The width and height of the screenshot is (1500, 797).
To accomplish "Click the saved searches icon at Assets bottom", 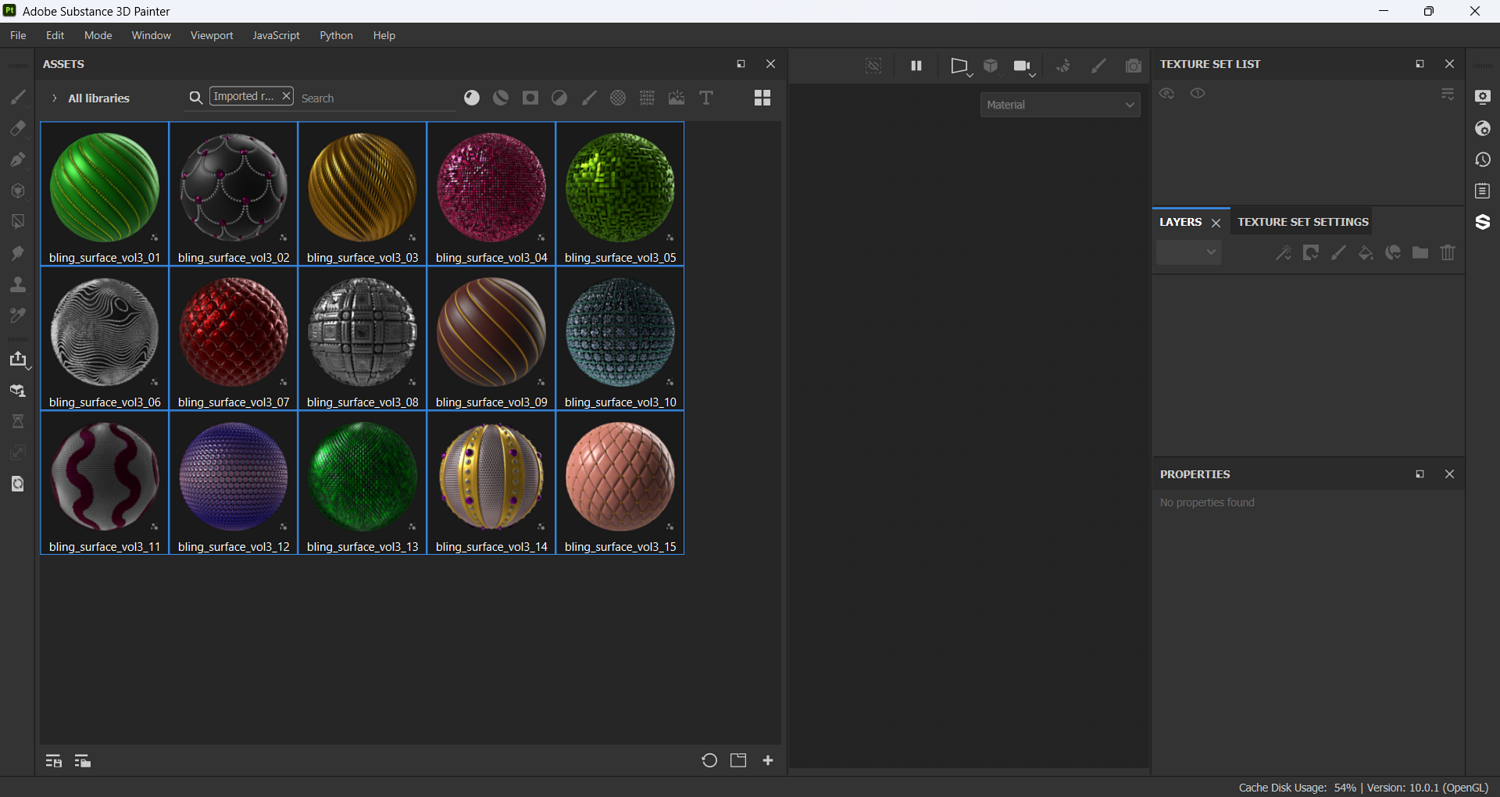I will (54, 761).
